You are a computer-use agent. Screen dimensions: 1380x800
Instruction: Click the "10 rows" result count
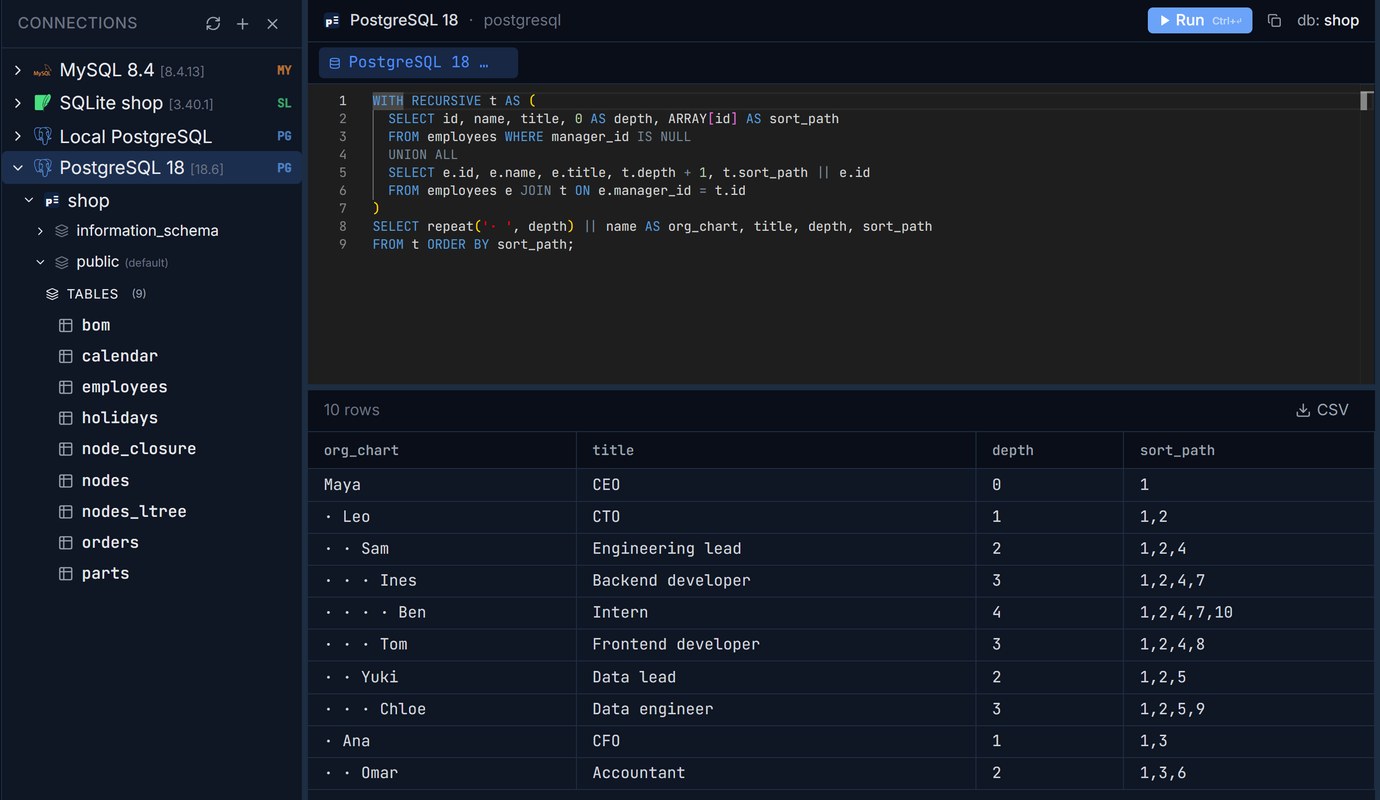[x=351, y=410]
